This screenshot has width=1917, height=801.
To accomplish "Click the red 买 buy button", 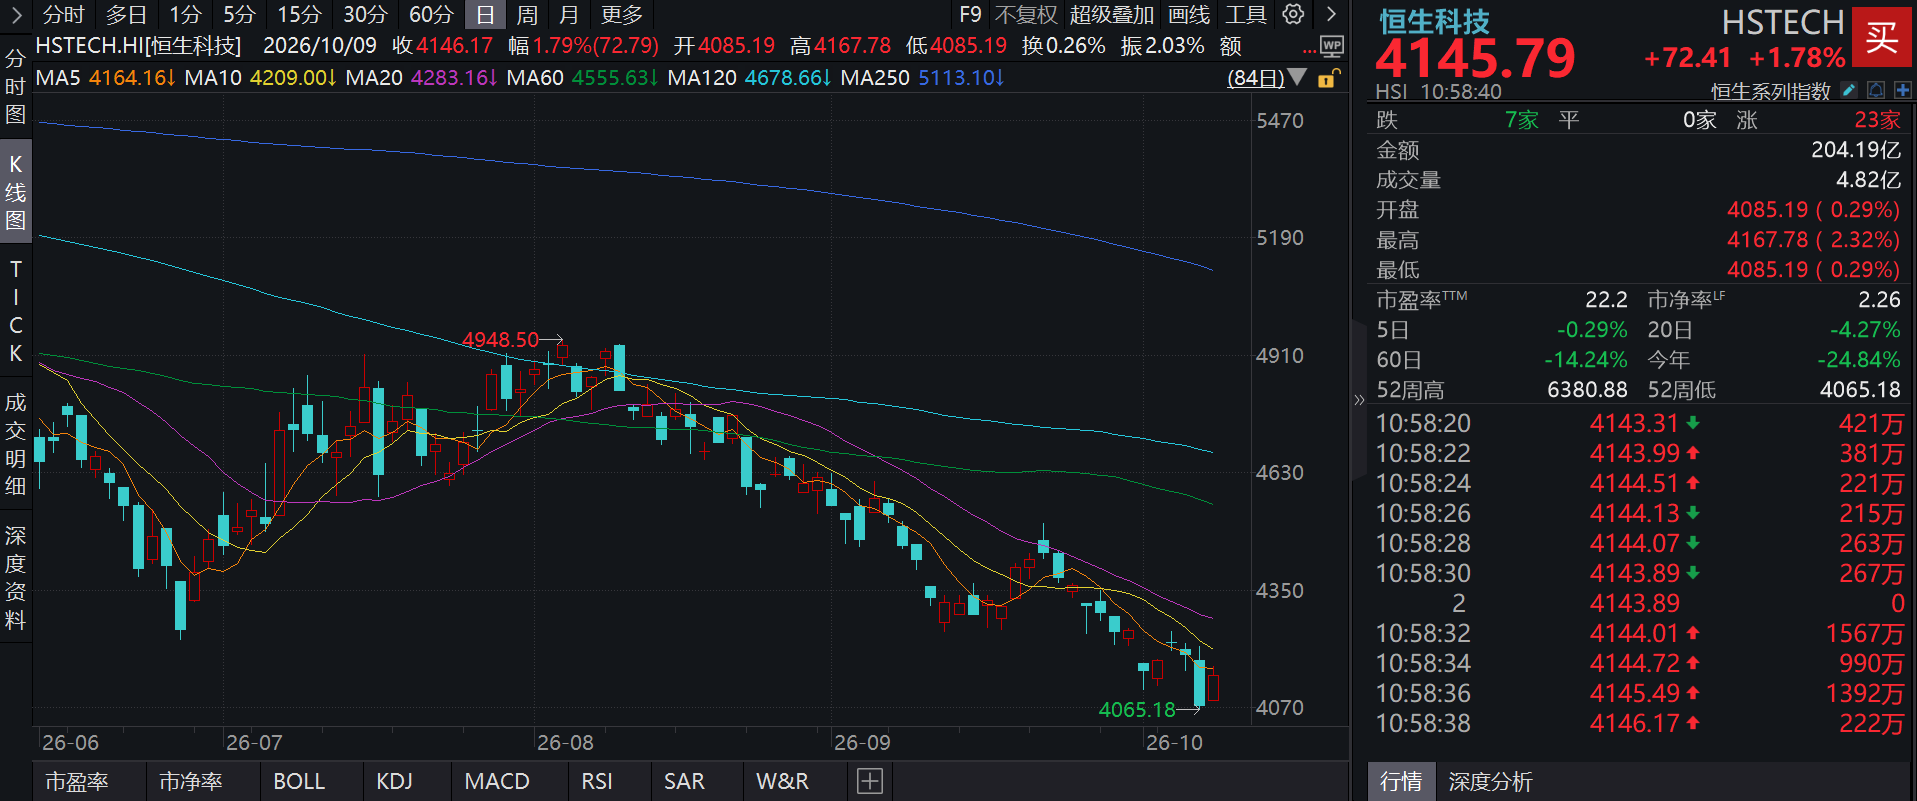I will click(x=1881, y=37).
